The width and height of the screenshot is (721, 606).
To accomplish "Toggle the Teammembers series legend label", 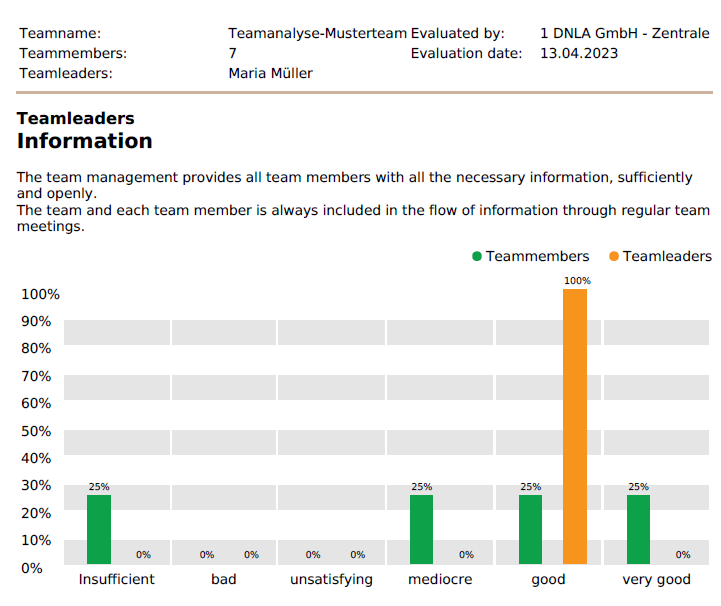I will (x=537, y=257).
